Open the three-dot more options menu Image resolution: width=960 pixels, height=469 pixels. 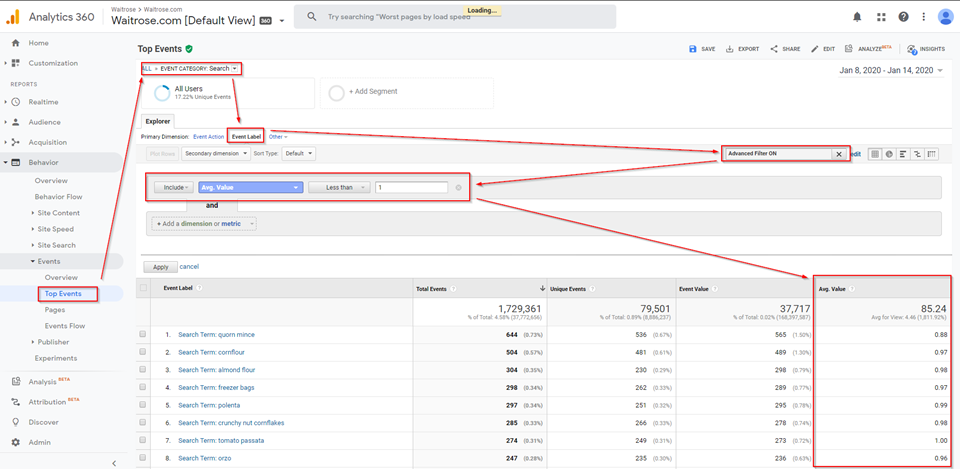[x=923, y=17]
